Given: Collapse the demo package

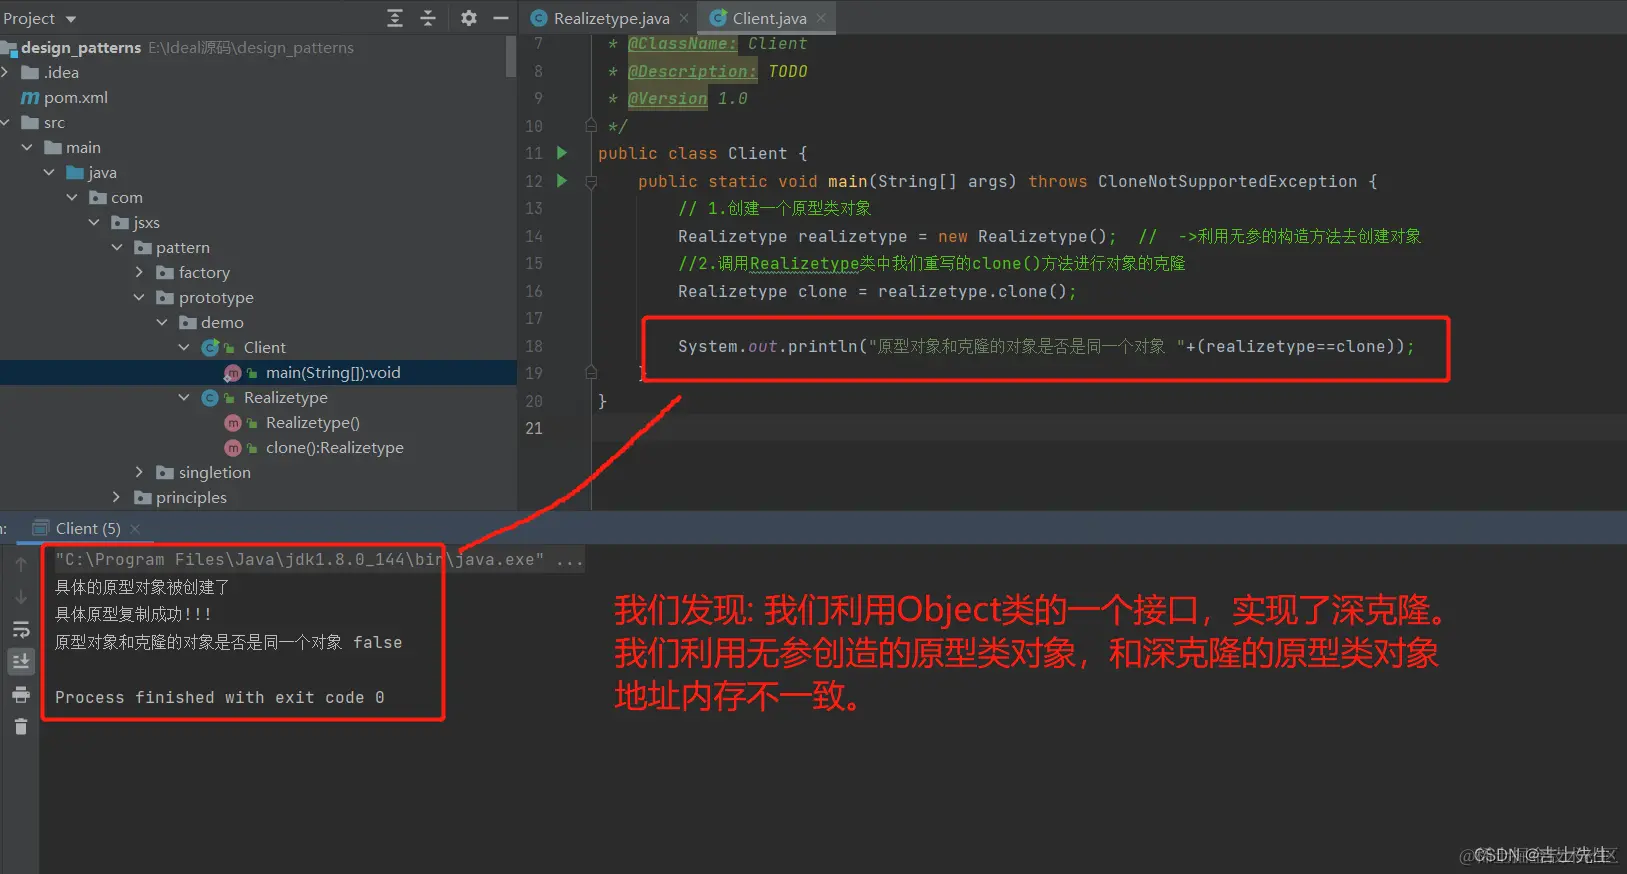Looking at the screenshot, I should tap(162, 322).
